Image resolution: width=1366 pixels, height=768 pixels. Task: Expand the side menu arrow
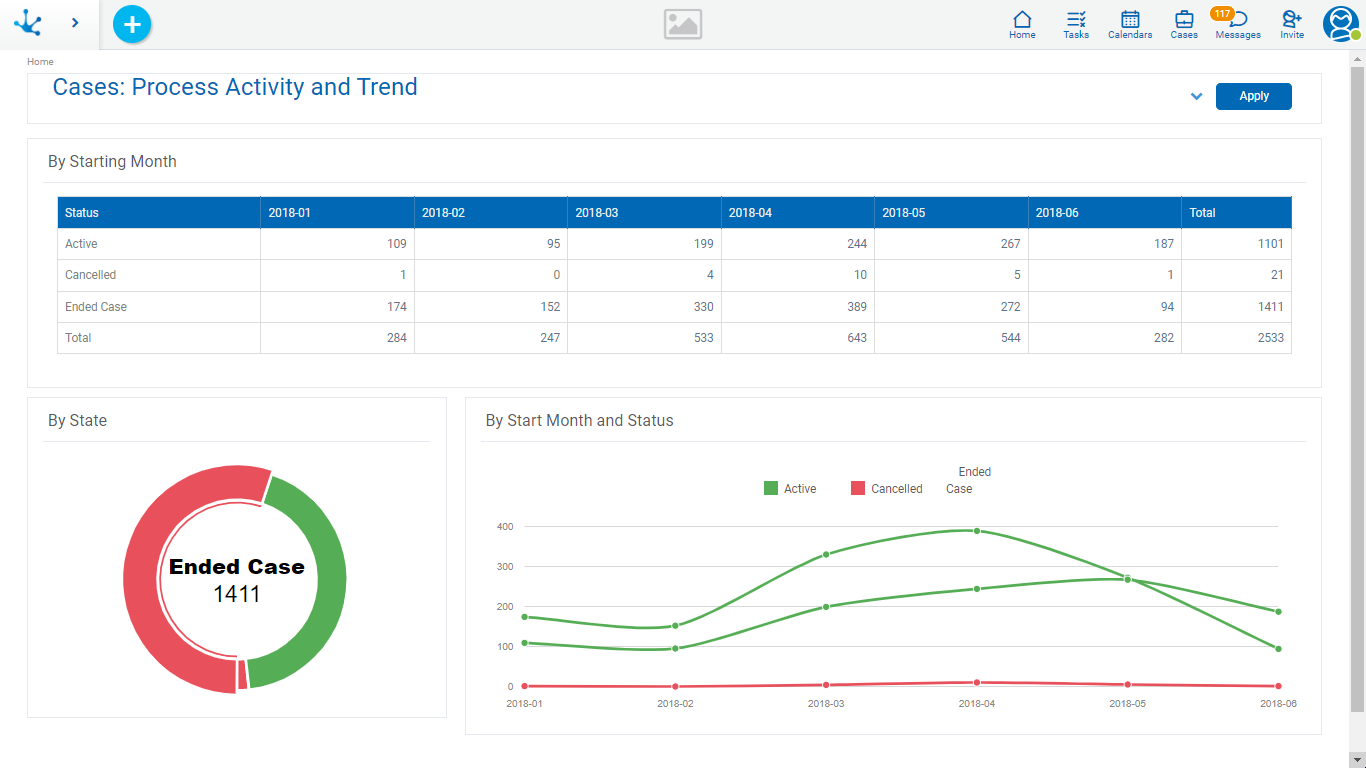(75, 23)
